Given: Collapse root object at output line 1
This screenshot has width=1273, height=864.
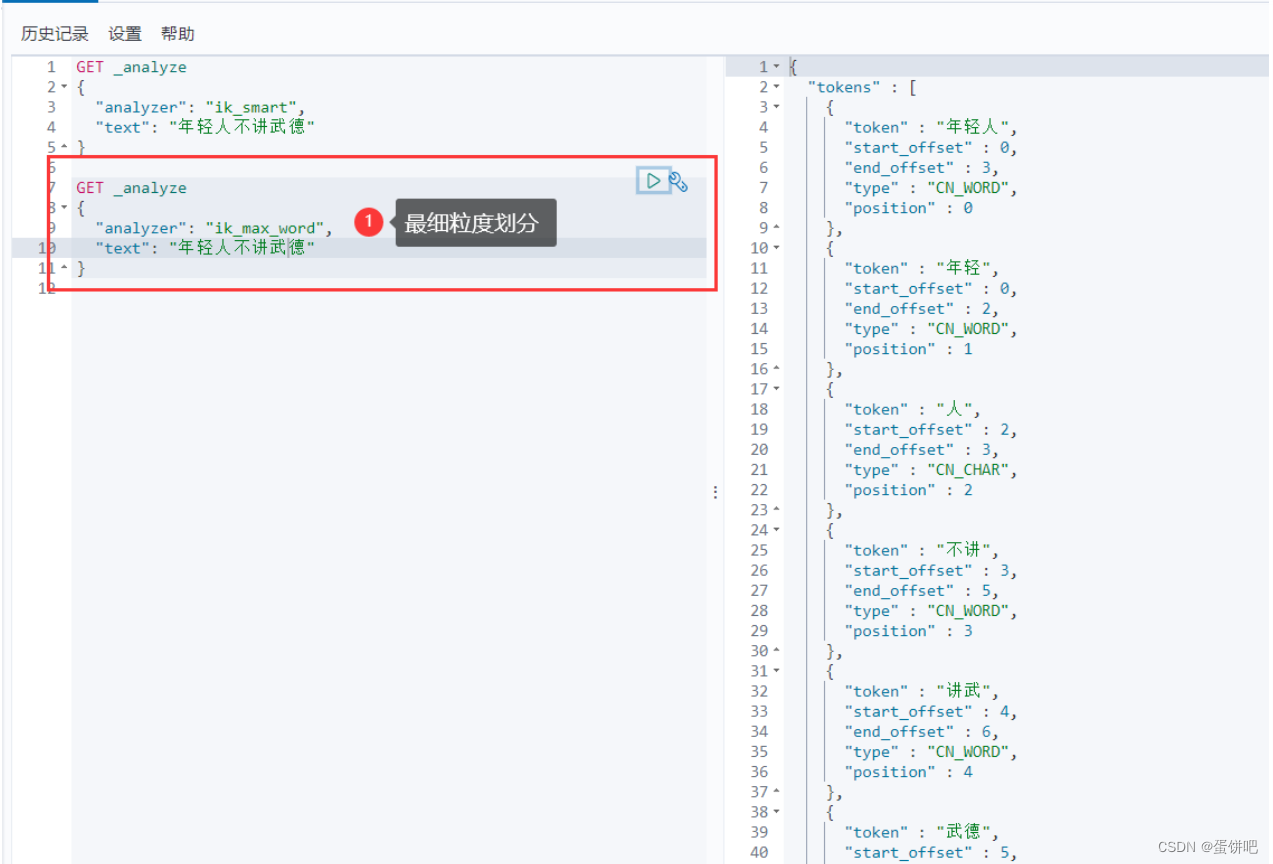Looking at the screenshot, I should pyautogui.click(x=776, y=67).
